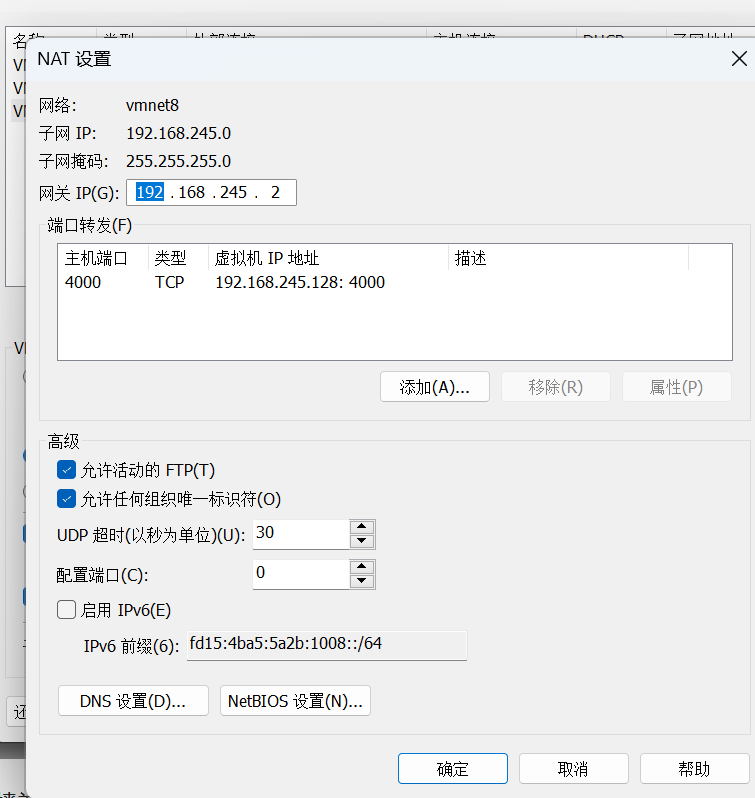
Task: Click the 移除(R) button
Action: [556, 387]
